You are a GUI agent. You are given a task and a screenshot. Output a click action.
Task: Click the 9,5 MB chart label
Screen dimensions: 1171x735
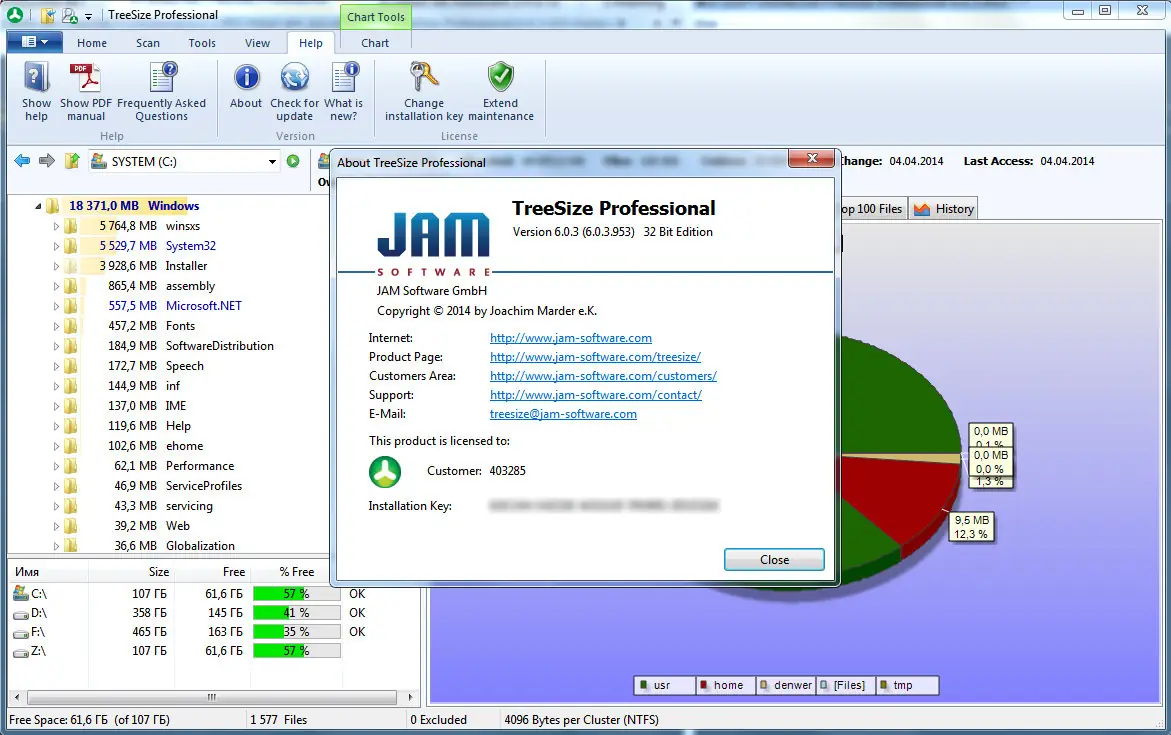point(972,527)
